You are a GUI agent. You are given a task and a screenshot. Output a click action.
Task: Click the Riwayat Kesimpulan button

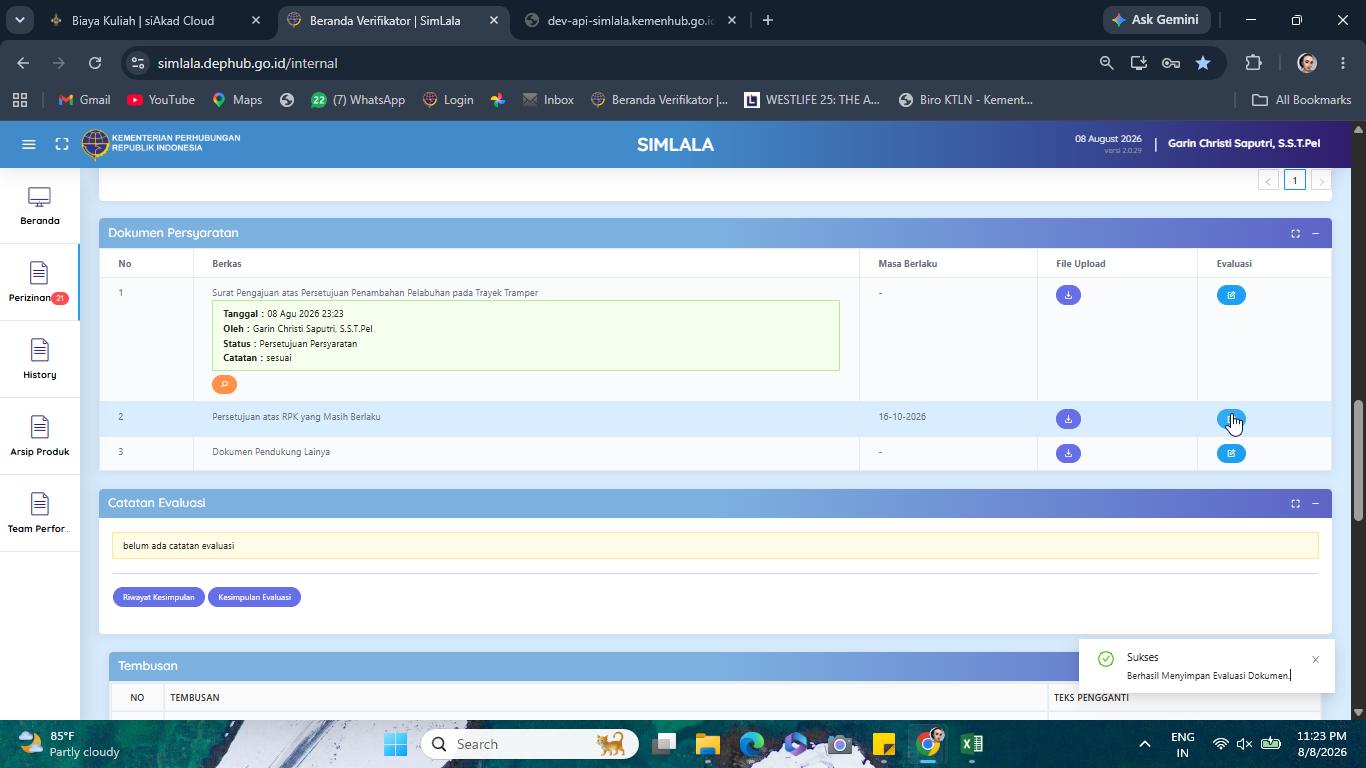coord(158,597)
